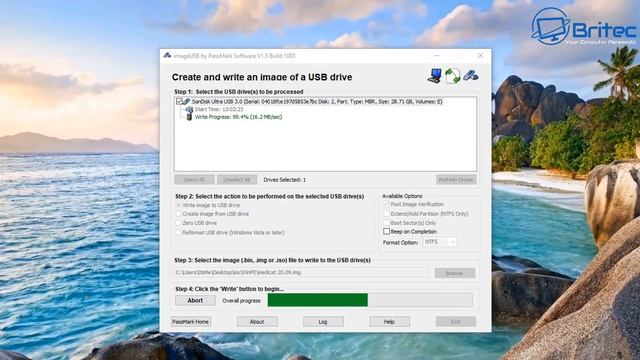640x360 pixels.
Task: Uncheck the SanDisk Ultra USB 3.0 drive checkbox
Action: tap(179, 101)
